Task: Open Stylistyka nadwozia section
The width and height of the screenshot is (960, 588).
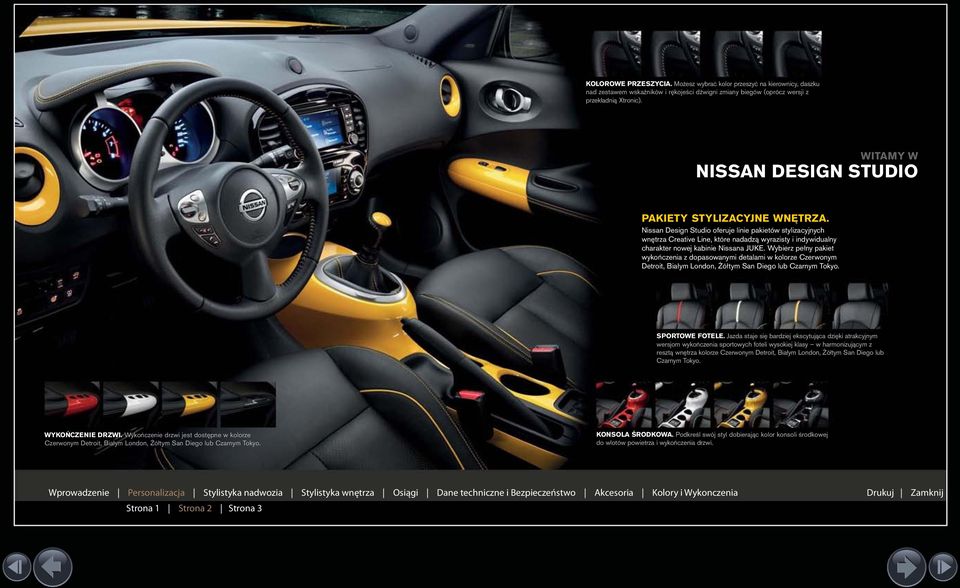Action: [242, 492]
